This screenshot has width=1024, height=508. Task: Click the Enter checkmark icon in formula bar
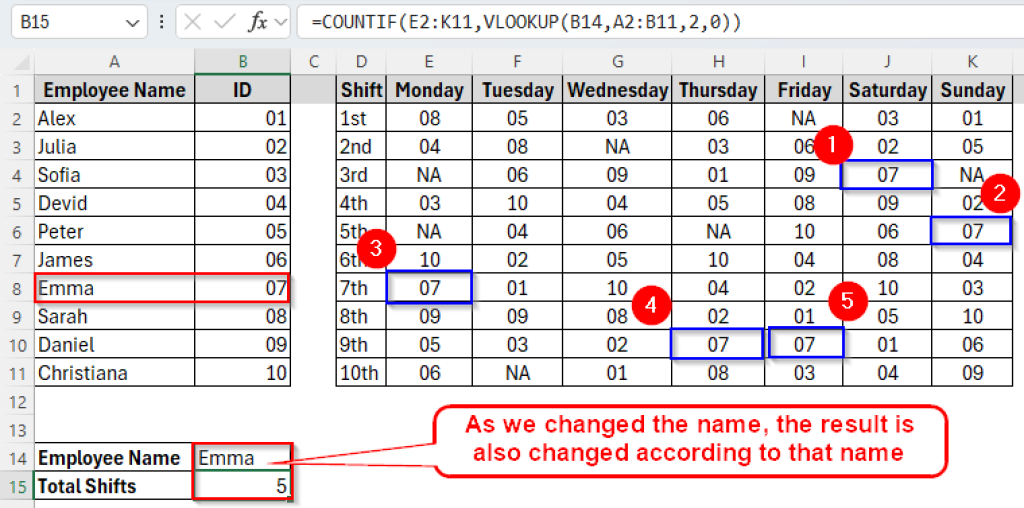(x=224, y=22)
